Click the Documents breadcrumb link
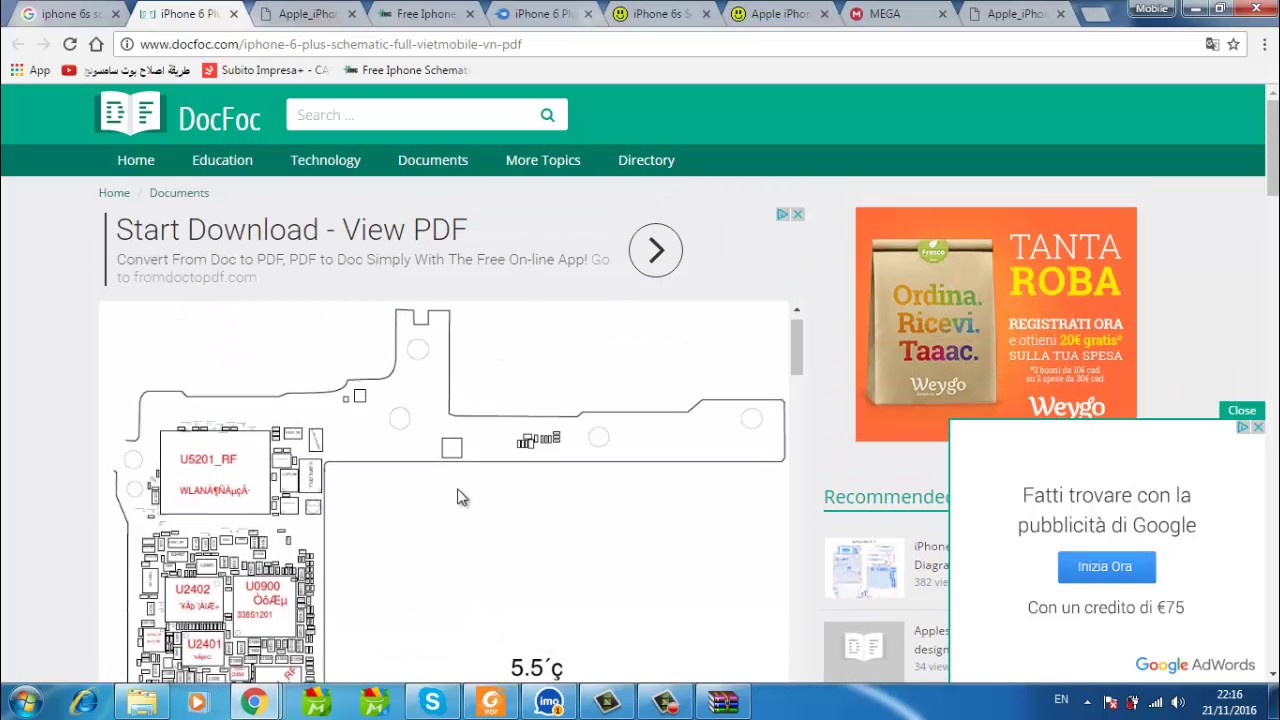 (x=179, y=192)
